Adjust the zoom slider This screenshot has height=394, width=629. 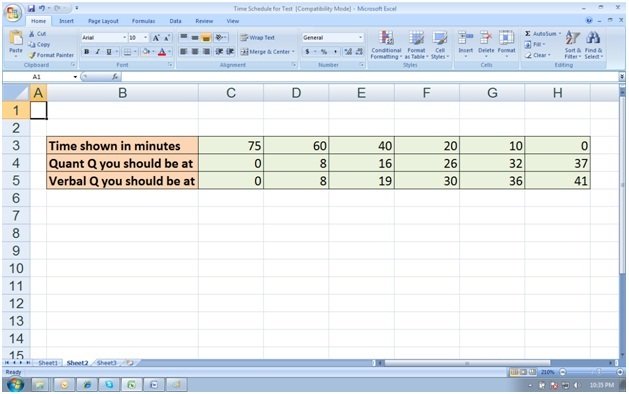598,372
